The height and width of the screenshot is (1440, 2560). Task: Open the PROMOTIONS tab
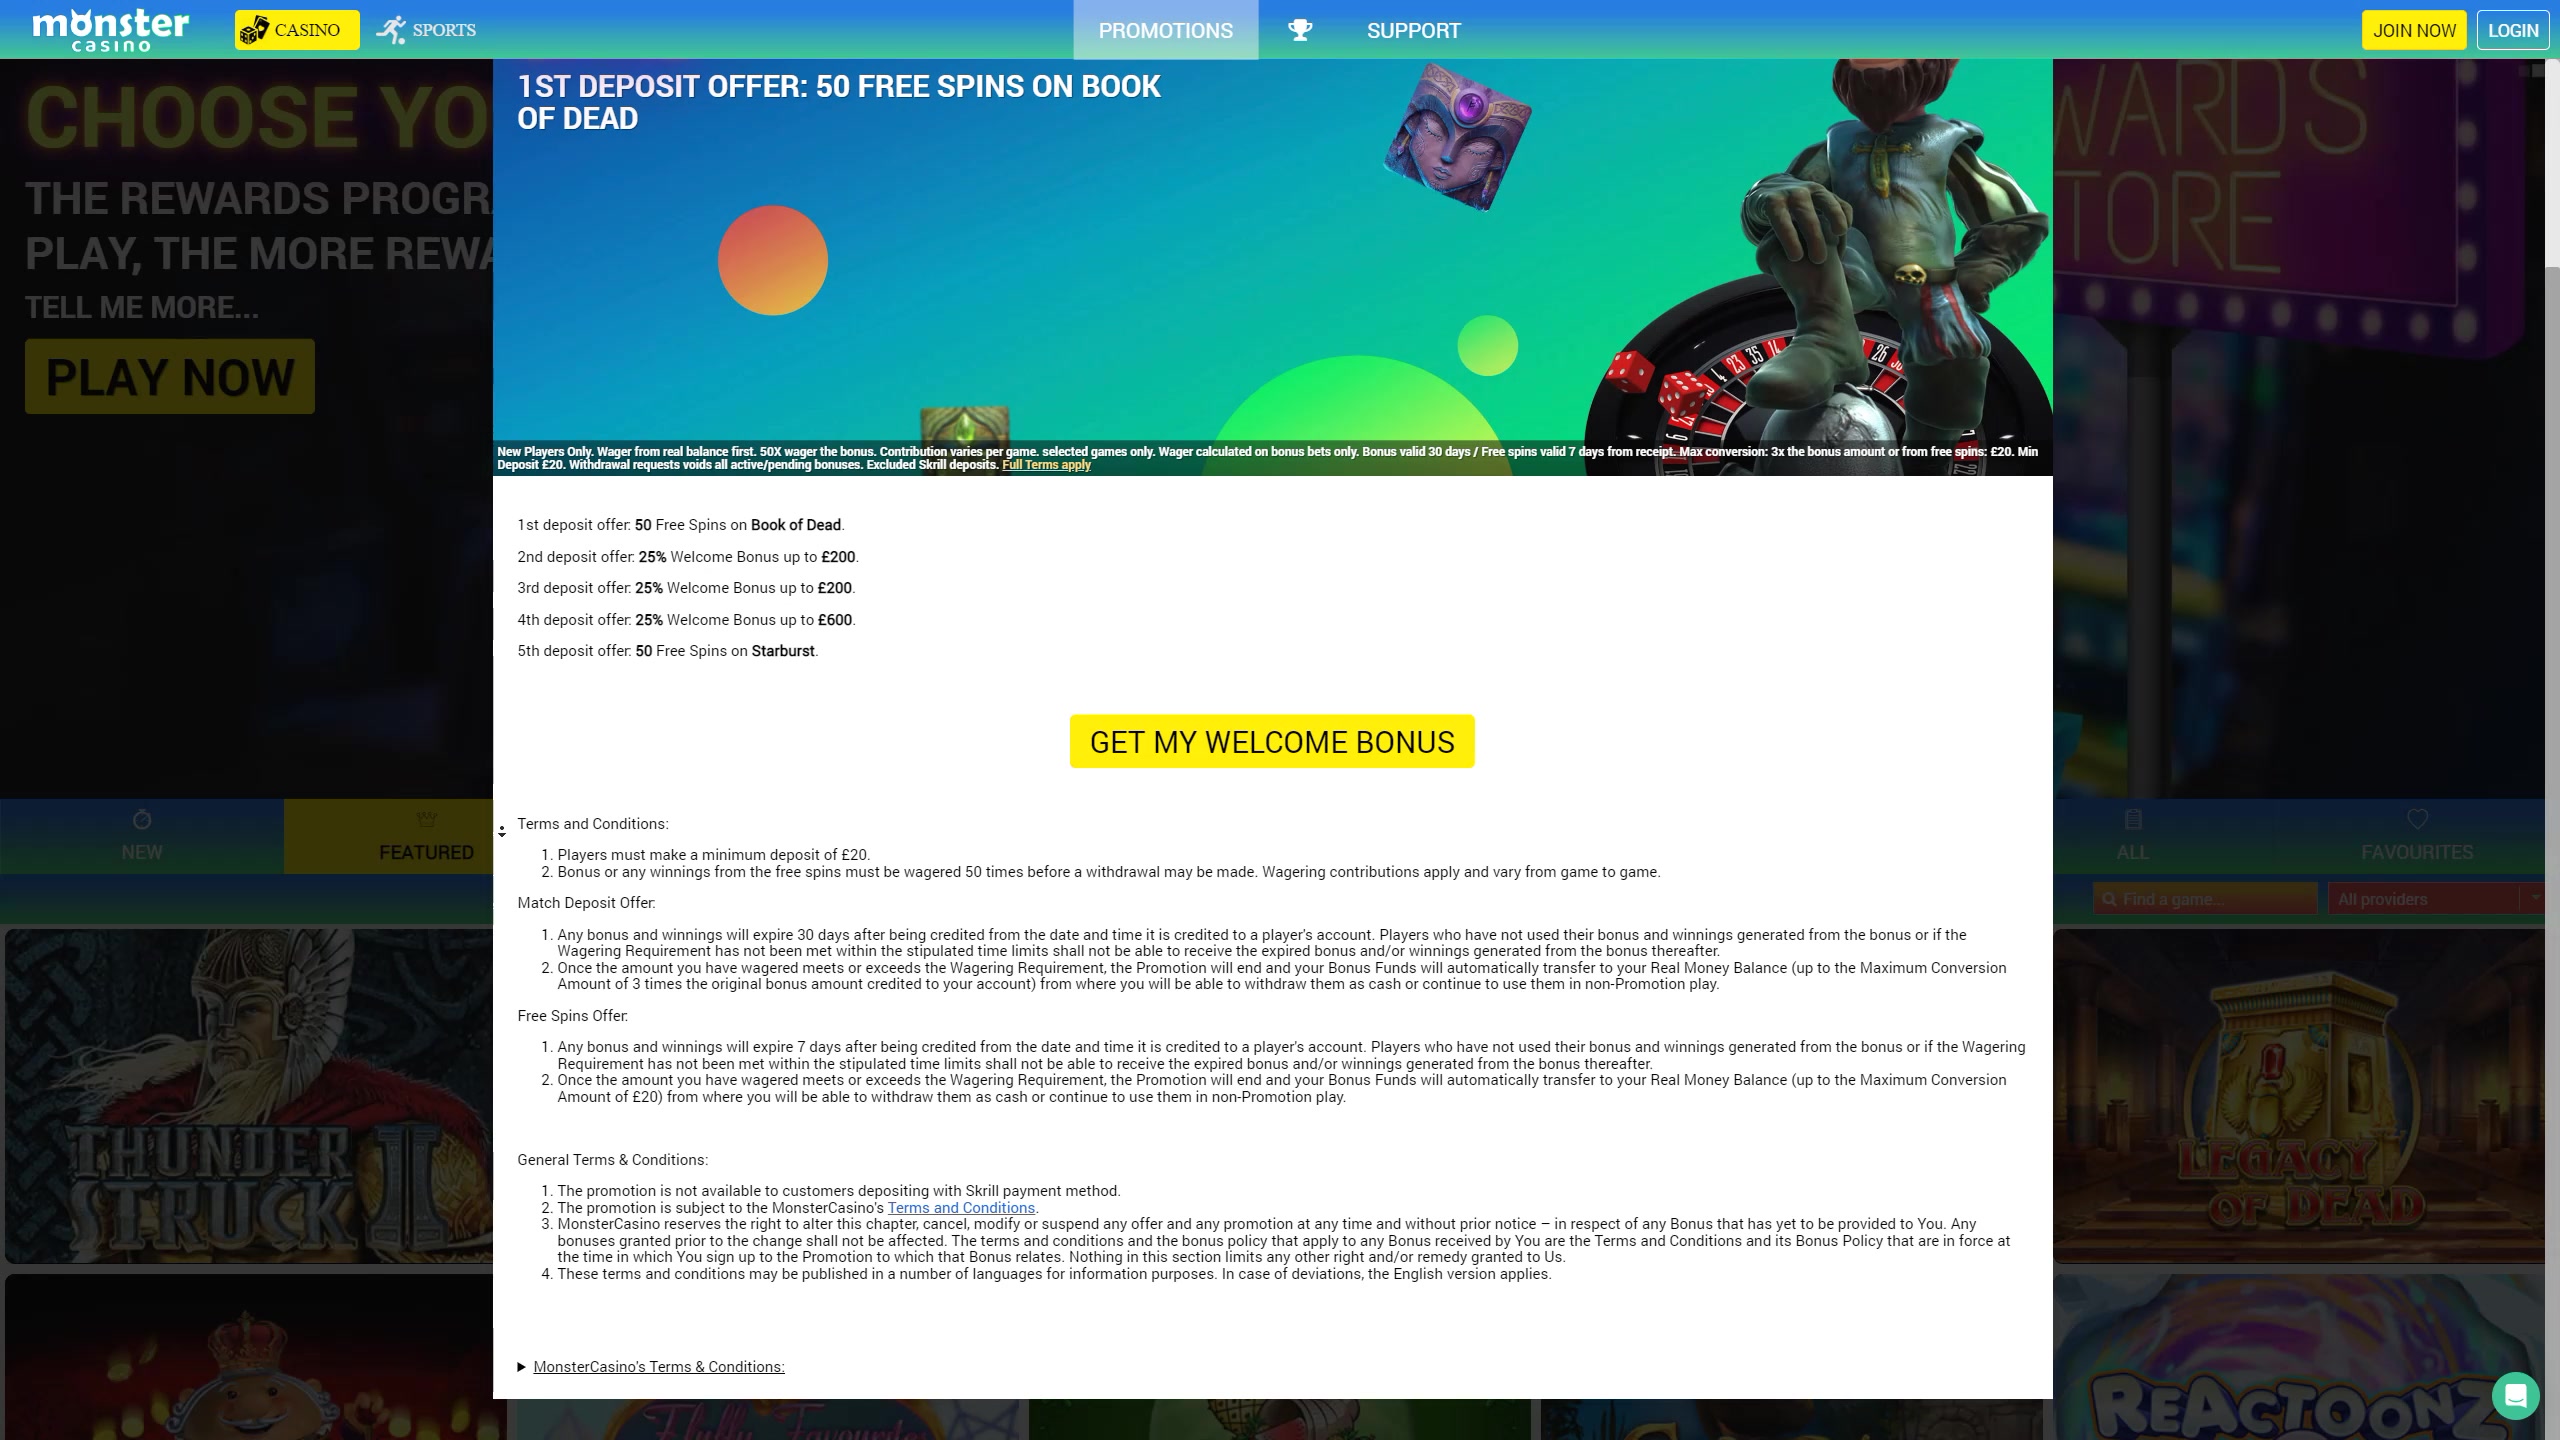tap(1165, 30)
